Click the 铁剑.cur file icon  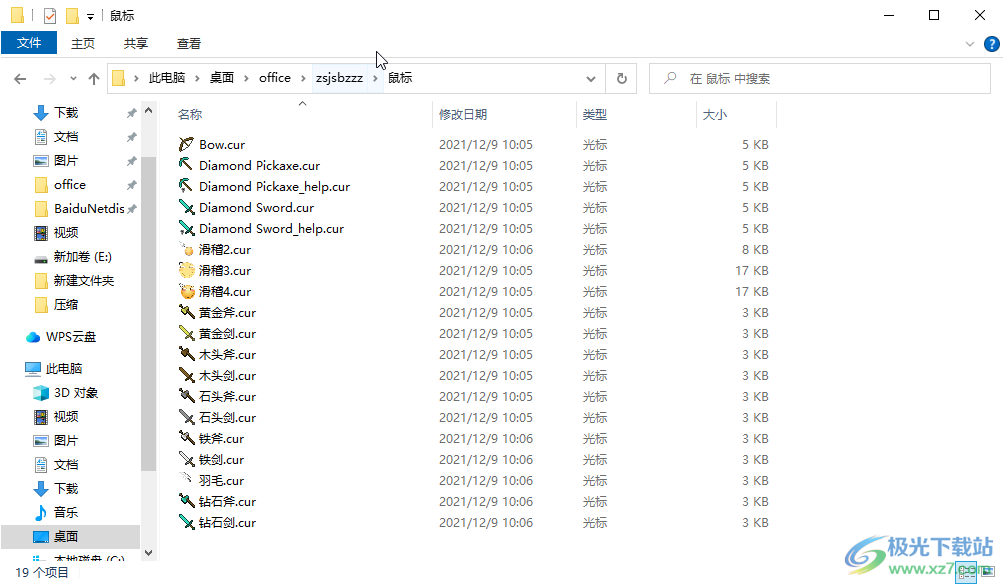click(x=186, y=460)
